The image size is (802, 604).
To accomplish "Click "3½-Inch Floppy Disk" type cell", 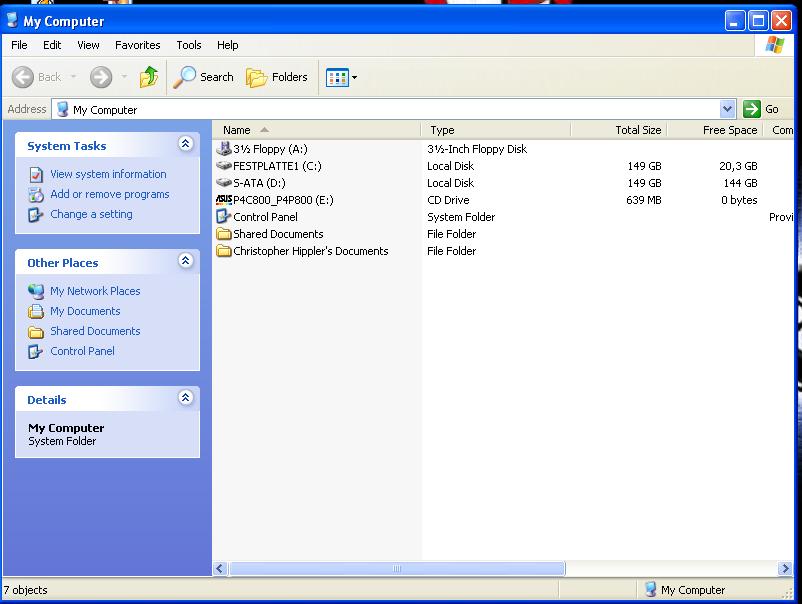I will click(x=477, y=149).
